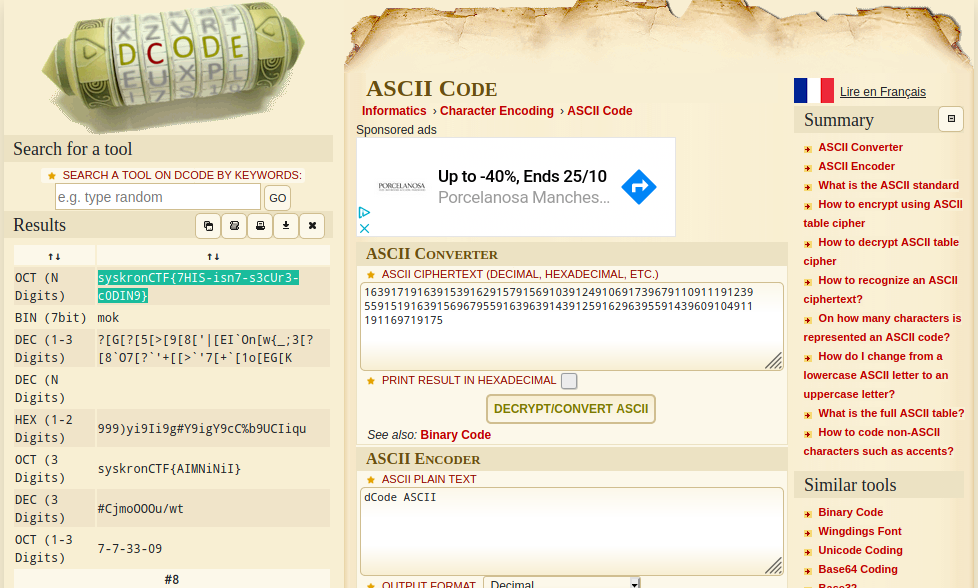Open the ad arrow icon
978x588 pixels.
click(639, 186)
